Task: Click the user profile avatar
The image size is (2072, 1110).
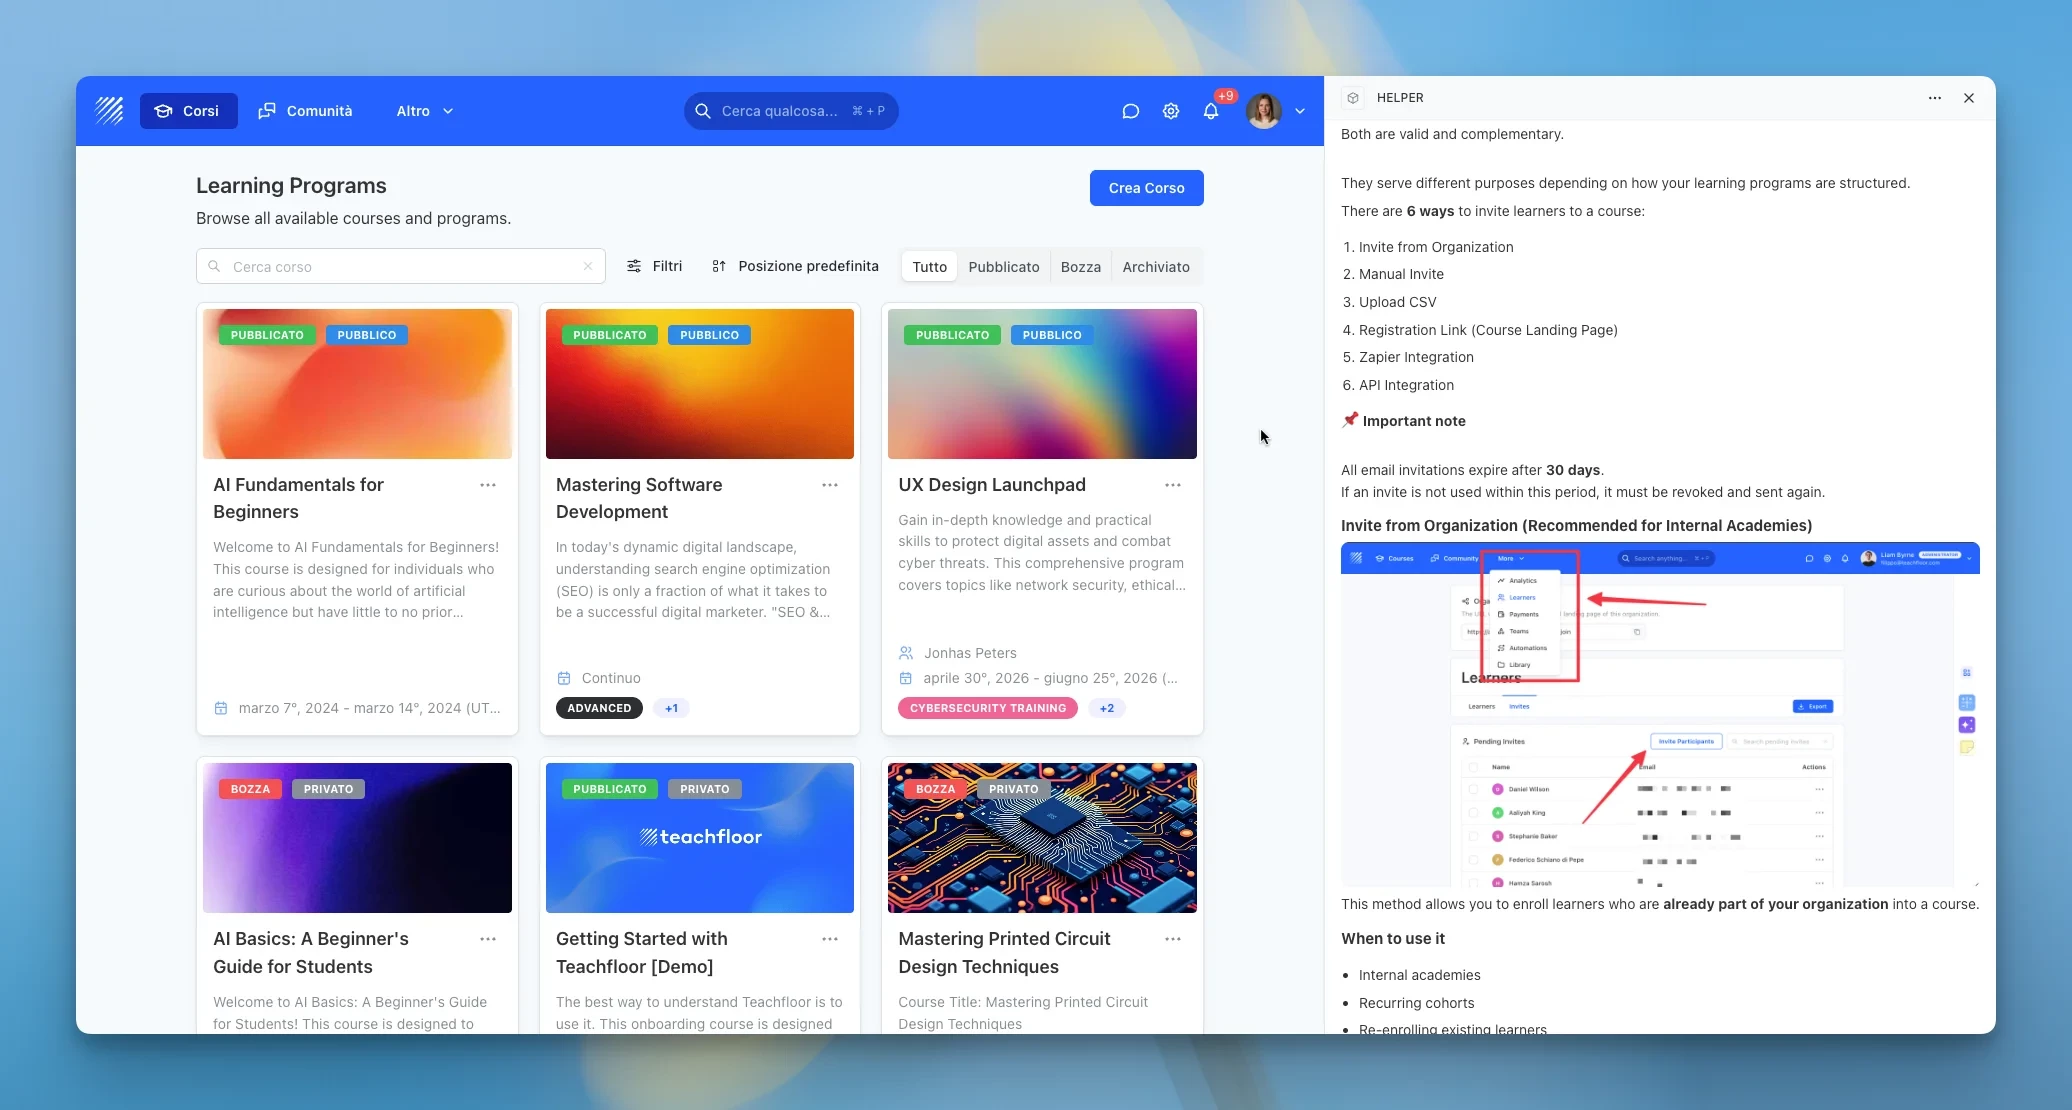Action: (x=1264, y=111)
